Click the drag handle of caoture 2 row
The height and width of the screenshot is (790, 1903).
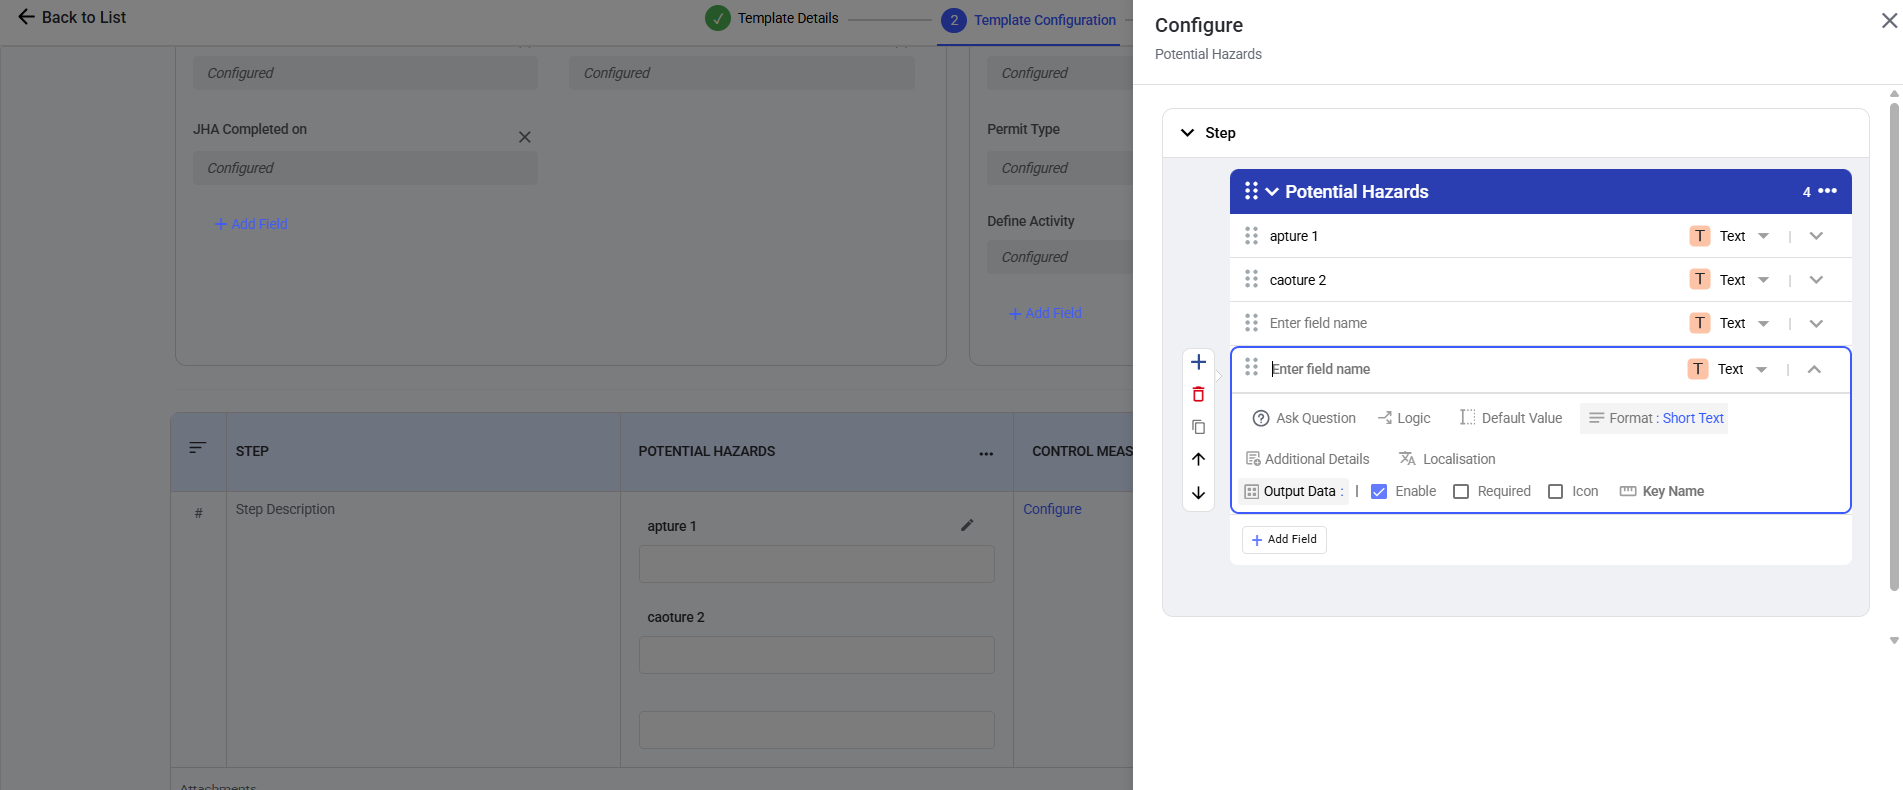tap(1251, 279)
